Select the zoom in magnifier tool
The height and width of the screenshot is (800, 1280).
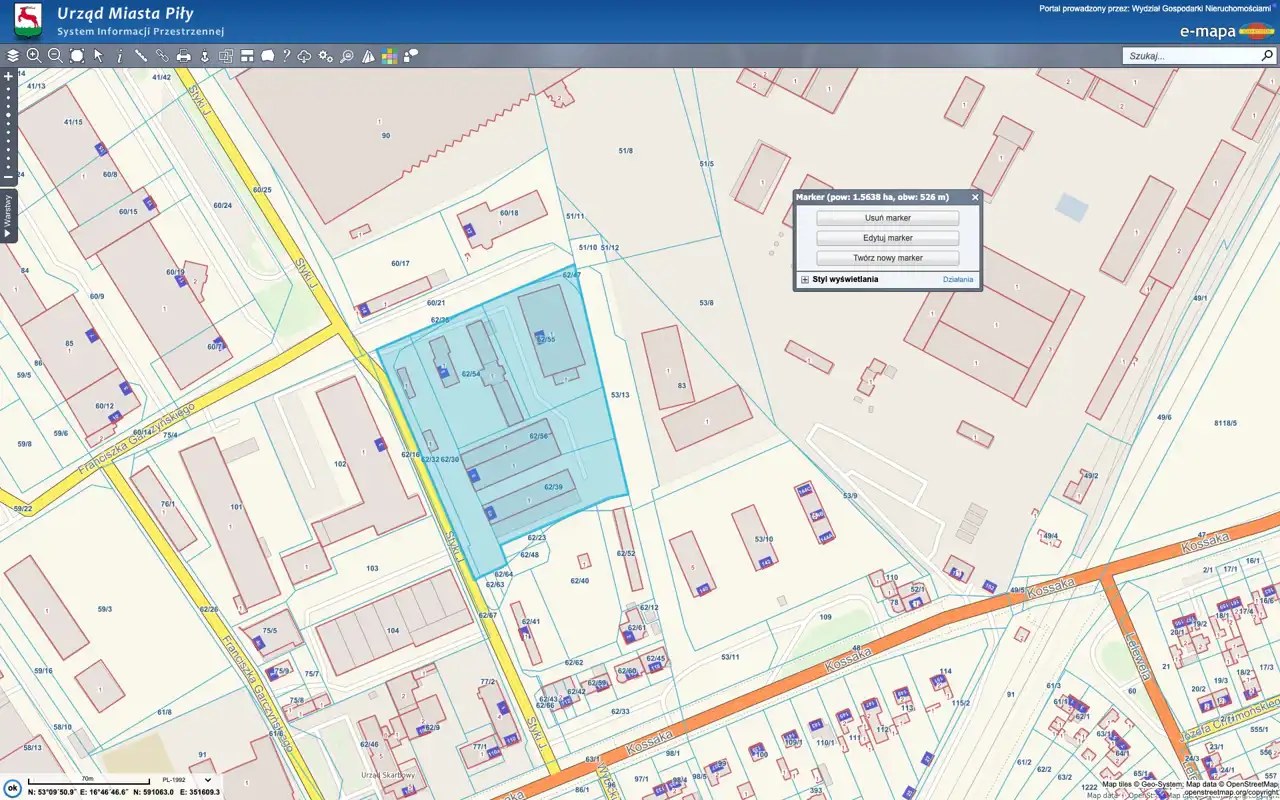click(x=34, y=56)
